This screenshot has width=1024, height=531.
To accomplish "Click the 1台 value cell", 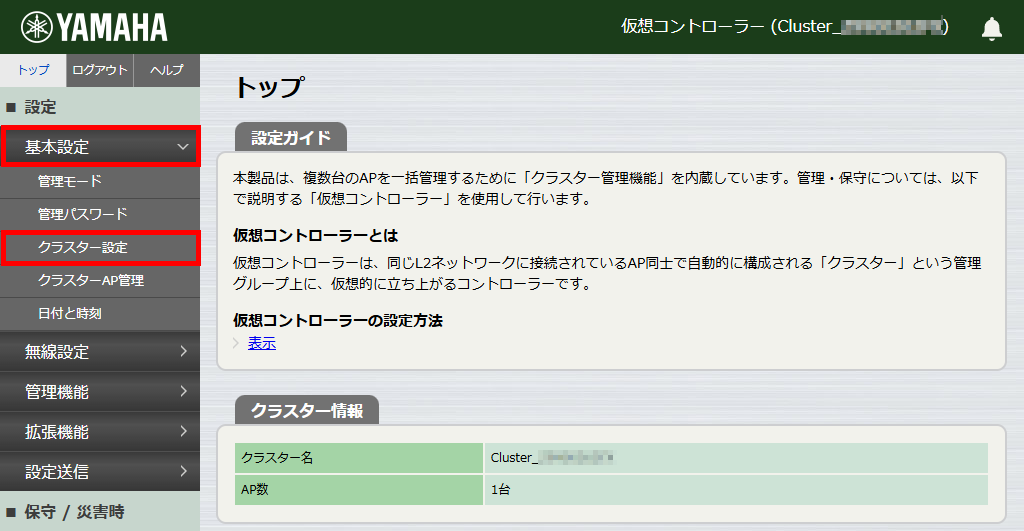I will (x=736, y=489).
